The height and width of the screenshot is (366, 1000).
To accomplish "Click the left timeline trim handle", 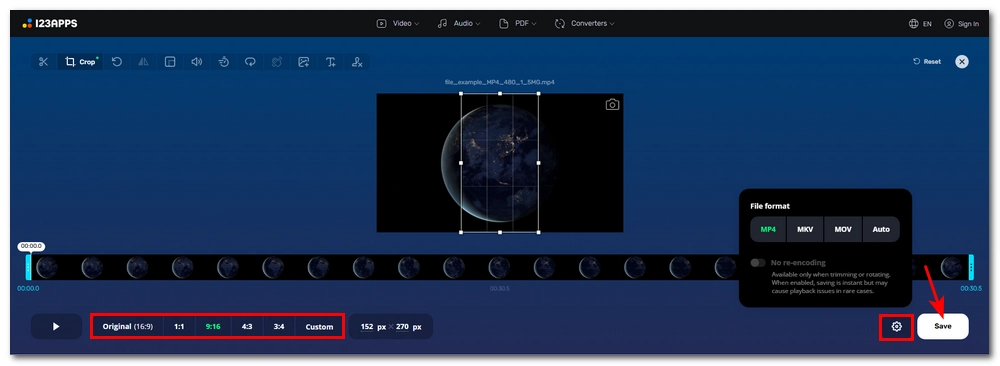I will (28, 267).
